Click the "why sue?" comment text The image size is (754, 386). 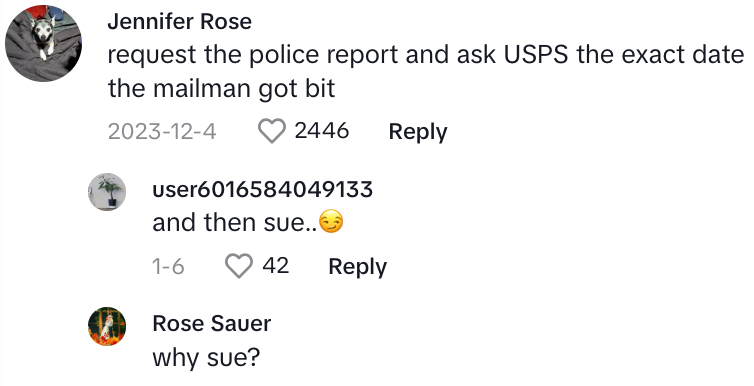[x=206, y=358]
